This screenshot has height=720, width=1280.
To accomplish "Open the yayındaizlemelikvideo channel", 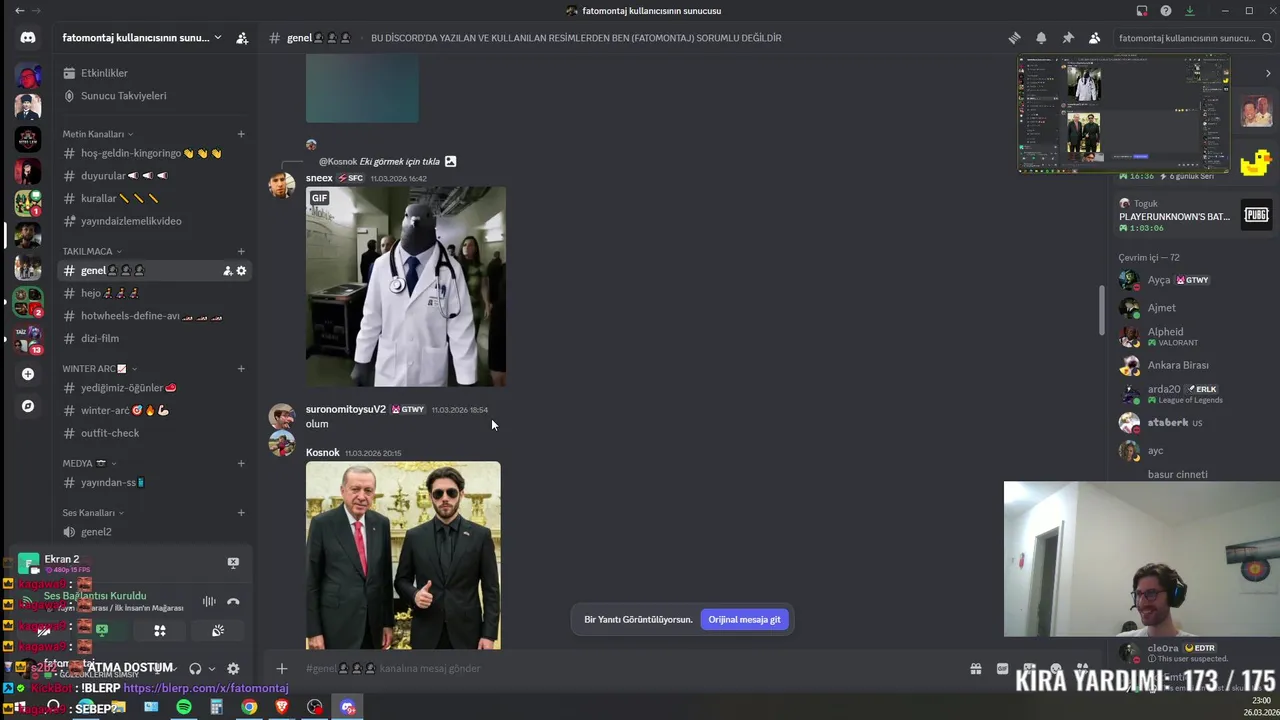I will point(152,221).
